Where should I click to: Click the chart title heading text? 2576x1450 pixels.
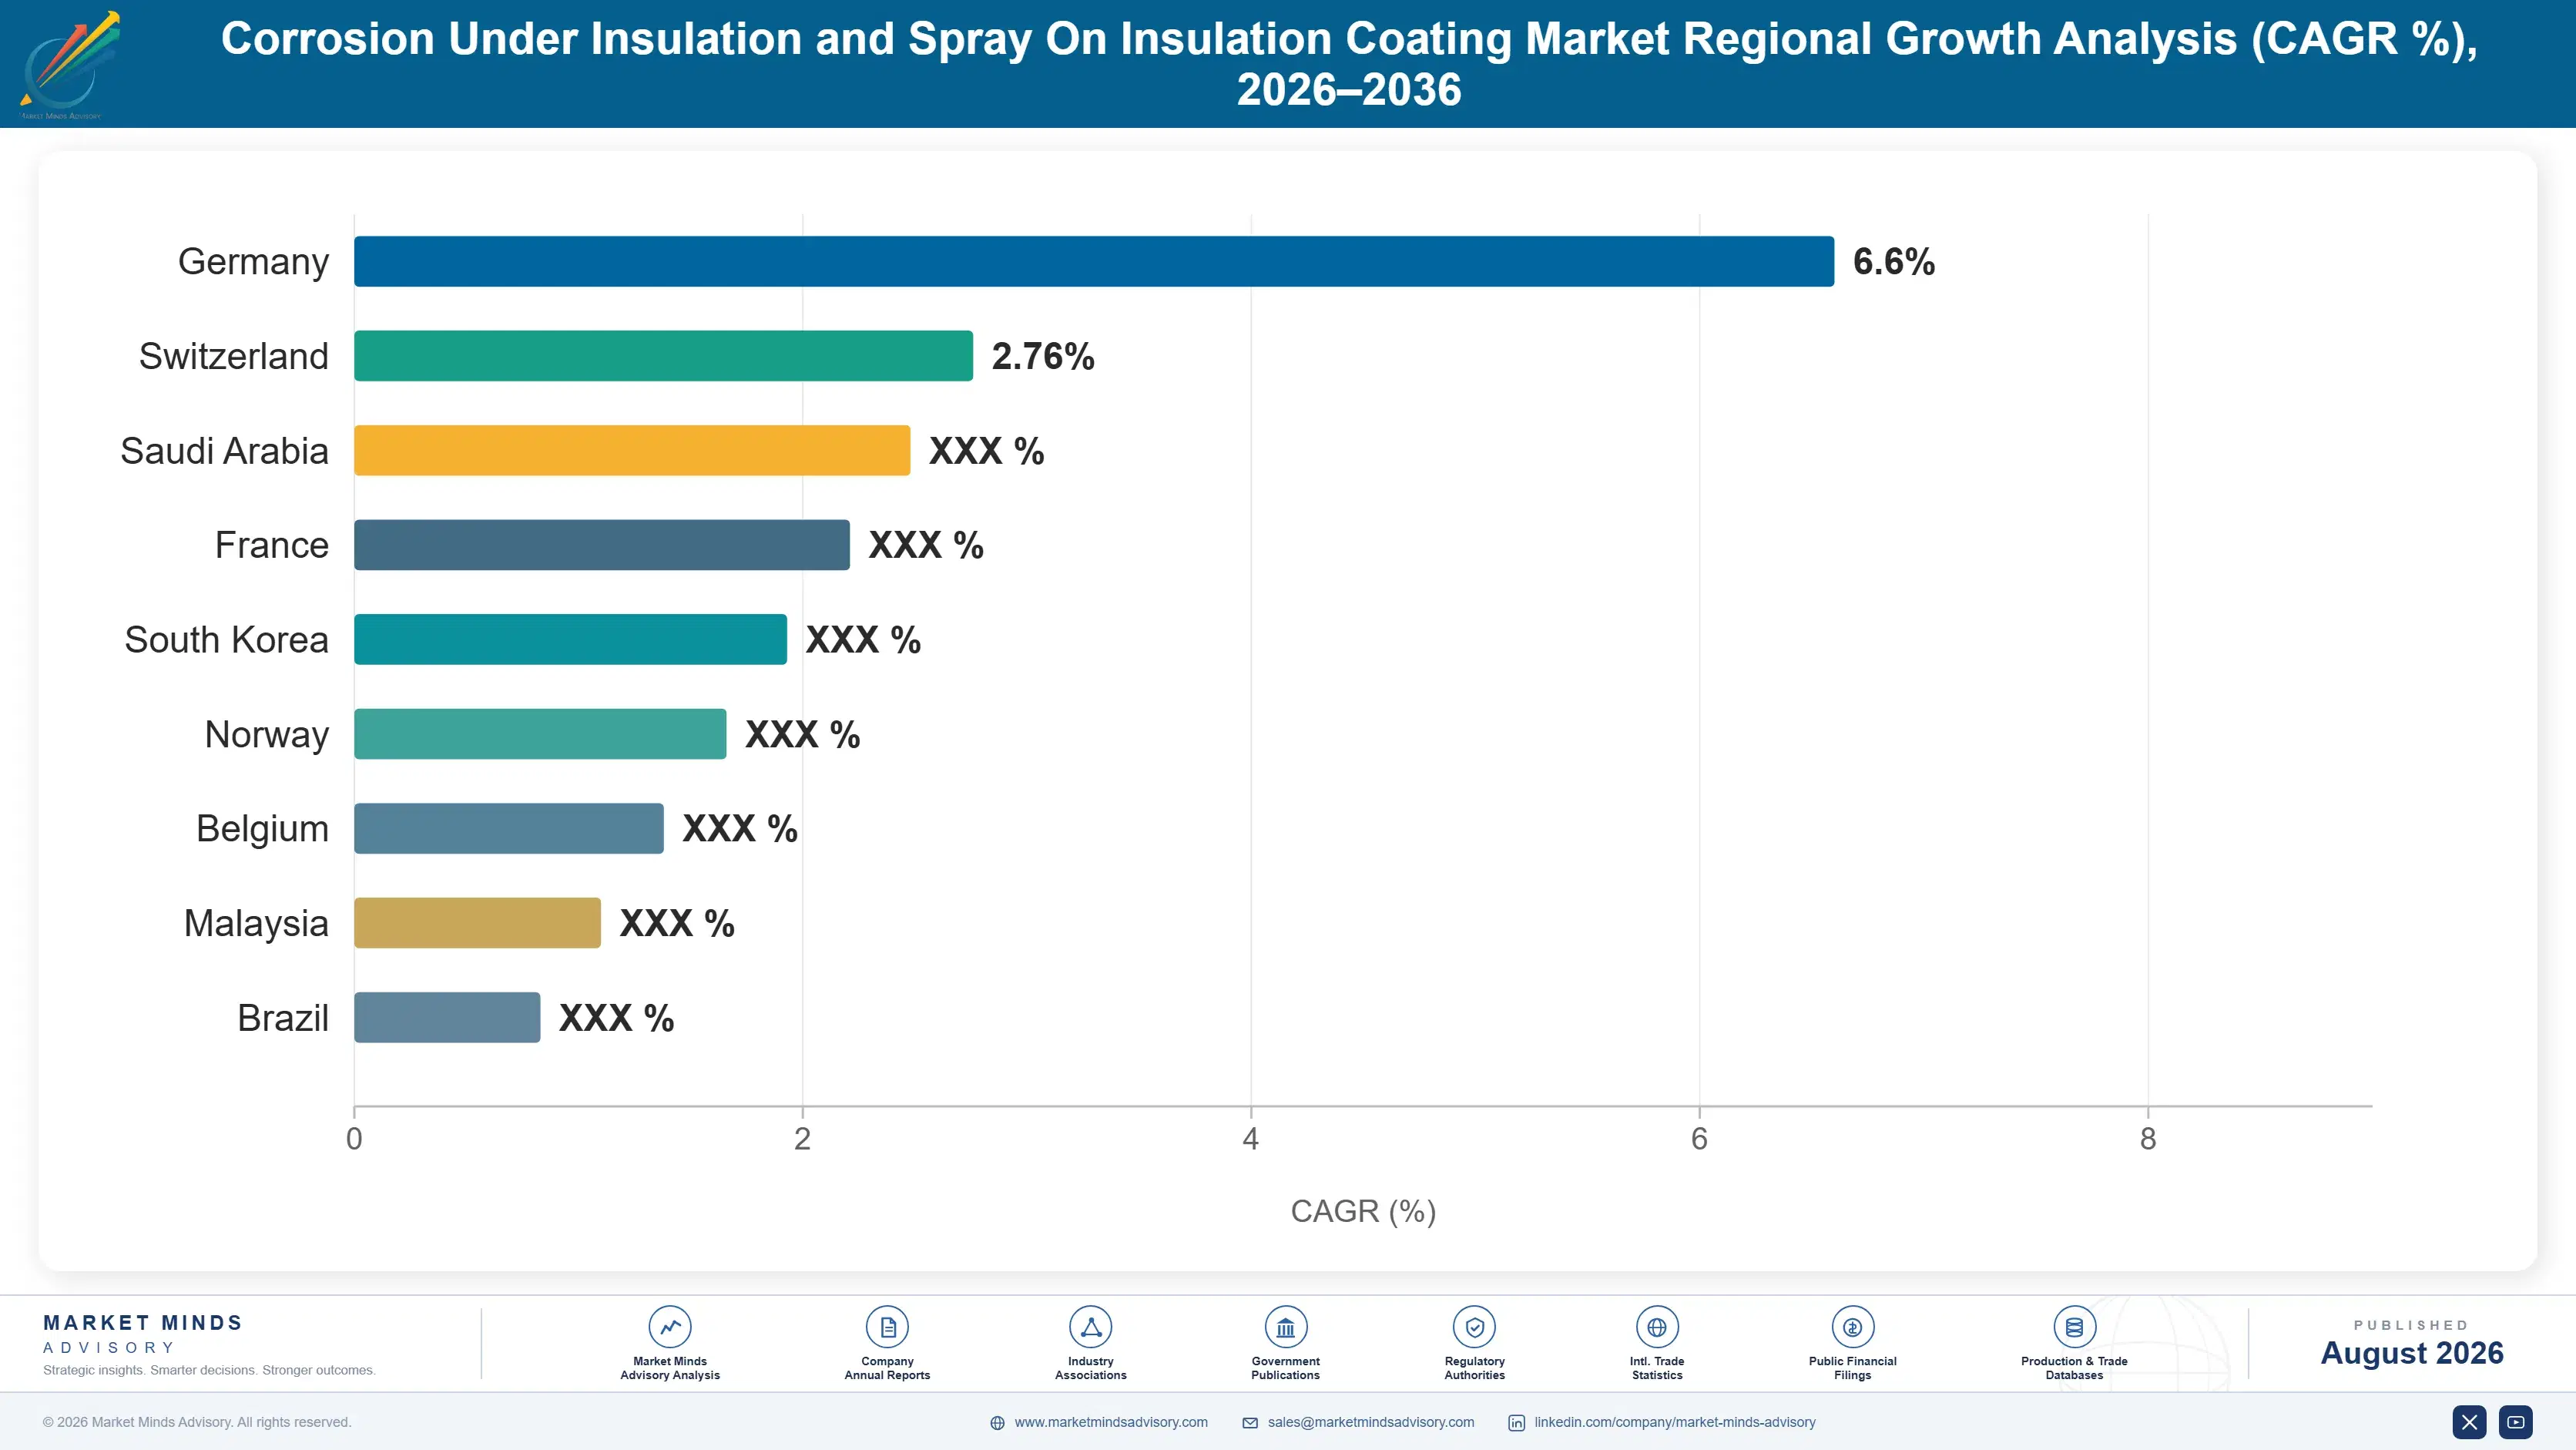tap(1349, 64)
